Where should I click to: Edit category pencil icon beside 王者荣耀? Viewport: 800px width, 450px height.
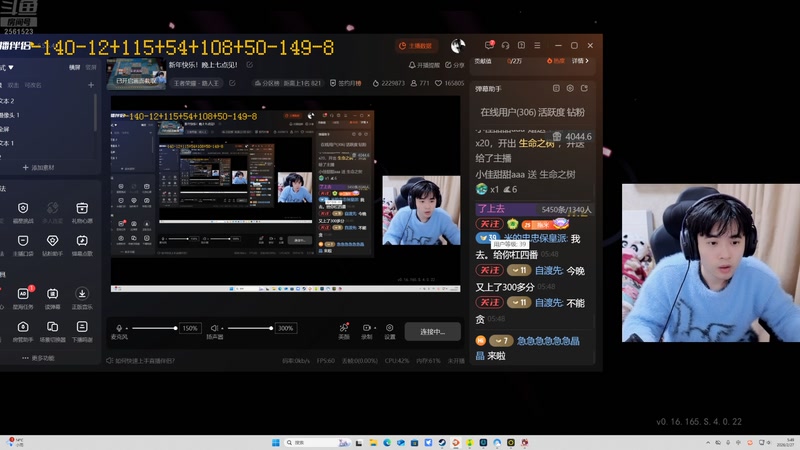pos(232,83)
